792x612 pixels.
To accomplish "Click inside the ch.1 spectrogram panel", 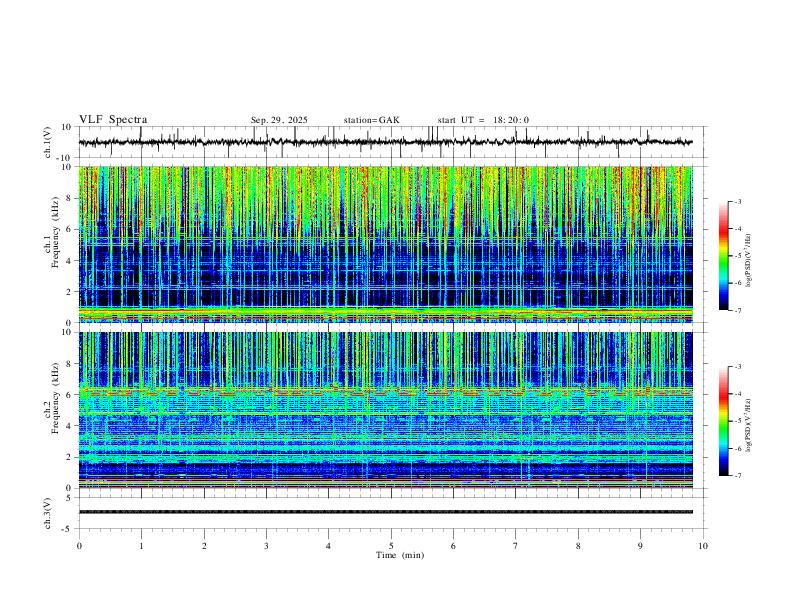I will click(x=385, y=244).
